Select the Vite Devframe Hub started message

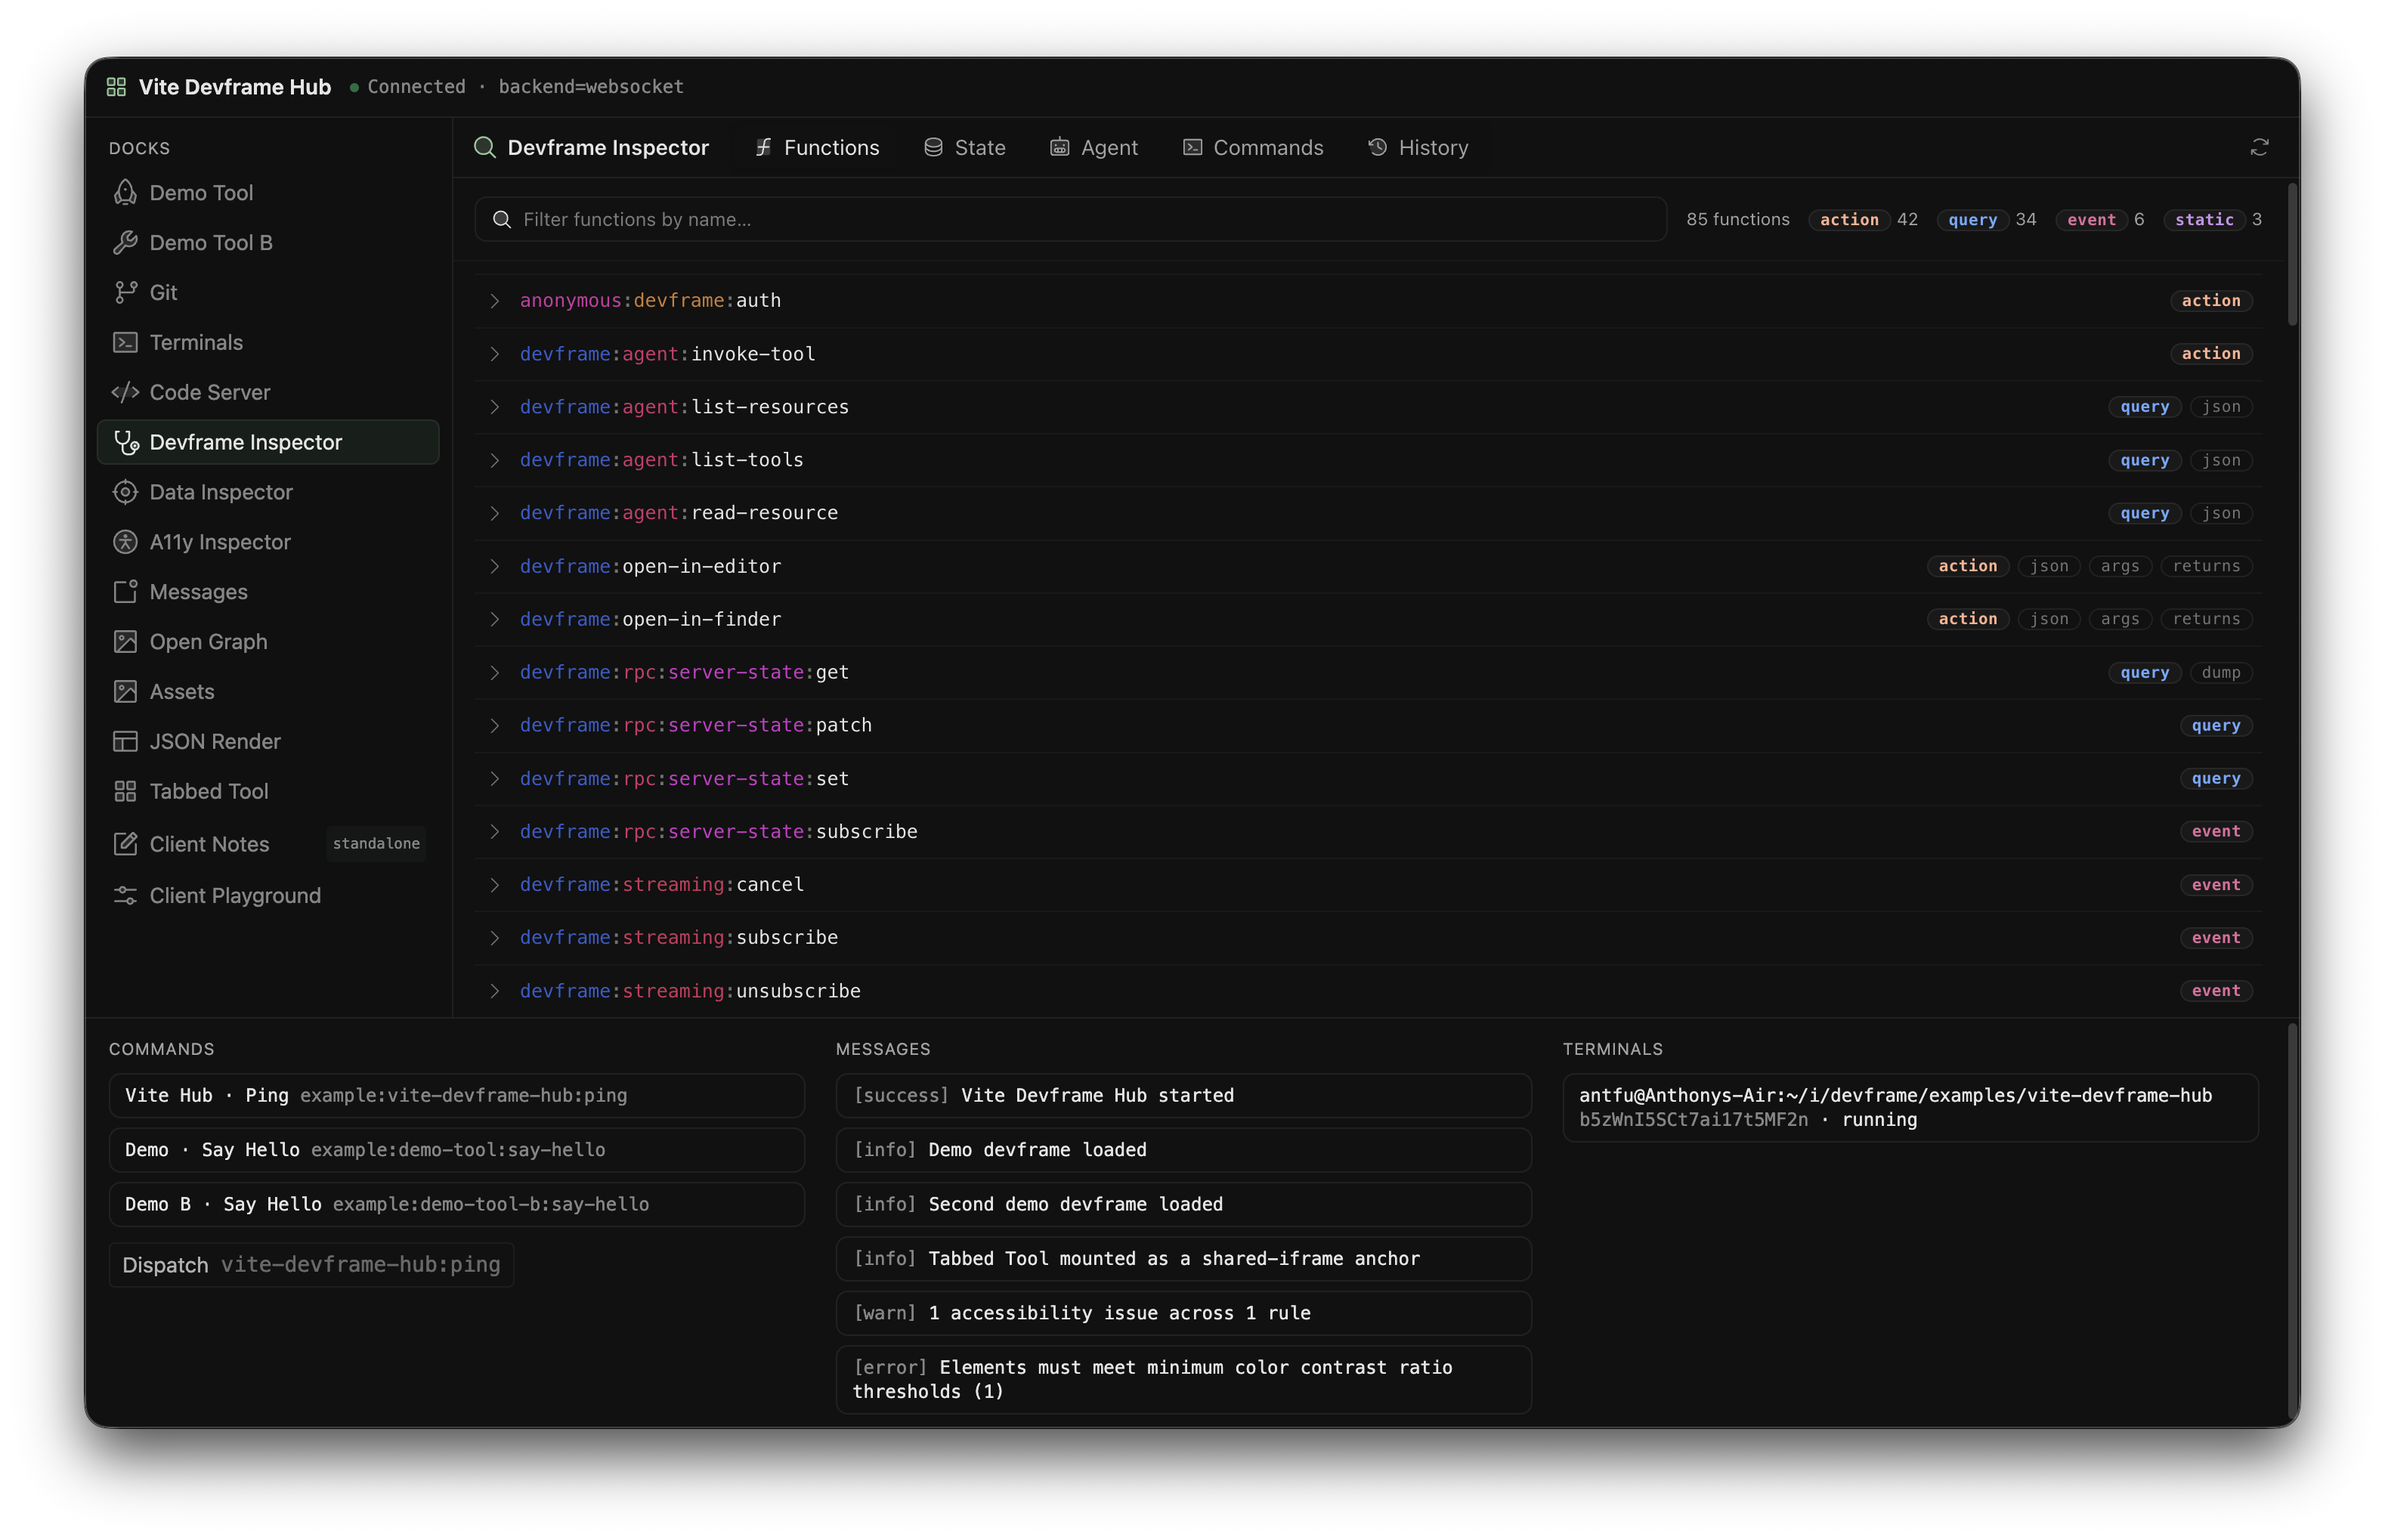click(x=1183, y=1096)
